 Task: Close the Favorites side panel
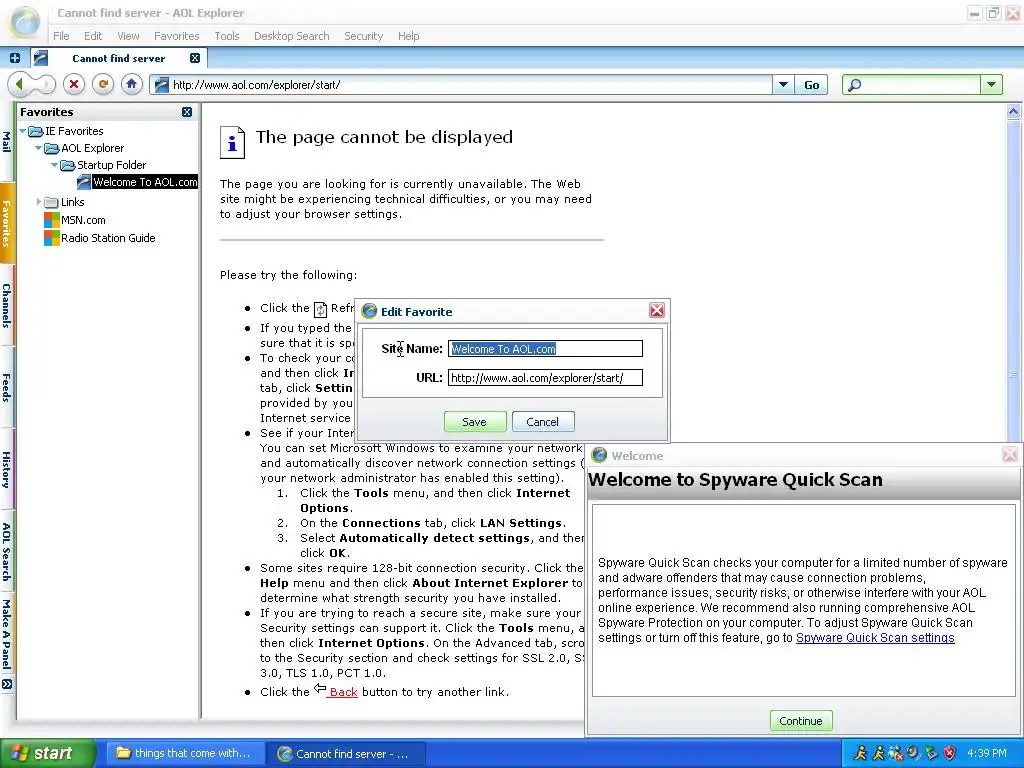[x=187, y=112]
